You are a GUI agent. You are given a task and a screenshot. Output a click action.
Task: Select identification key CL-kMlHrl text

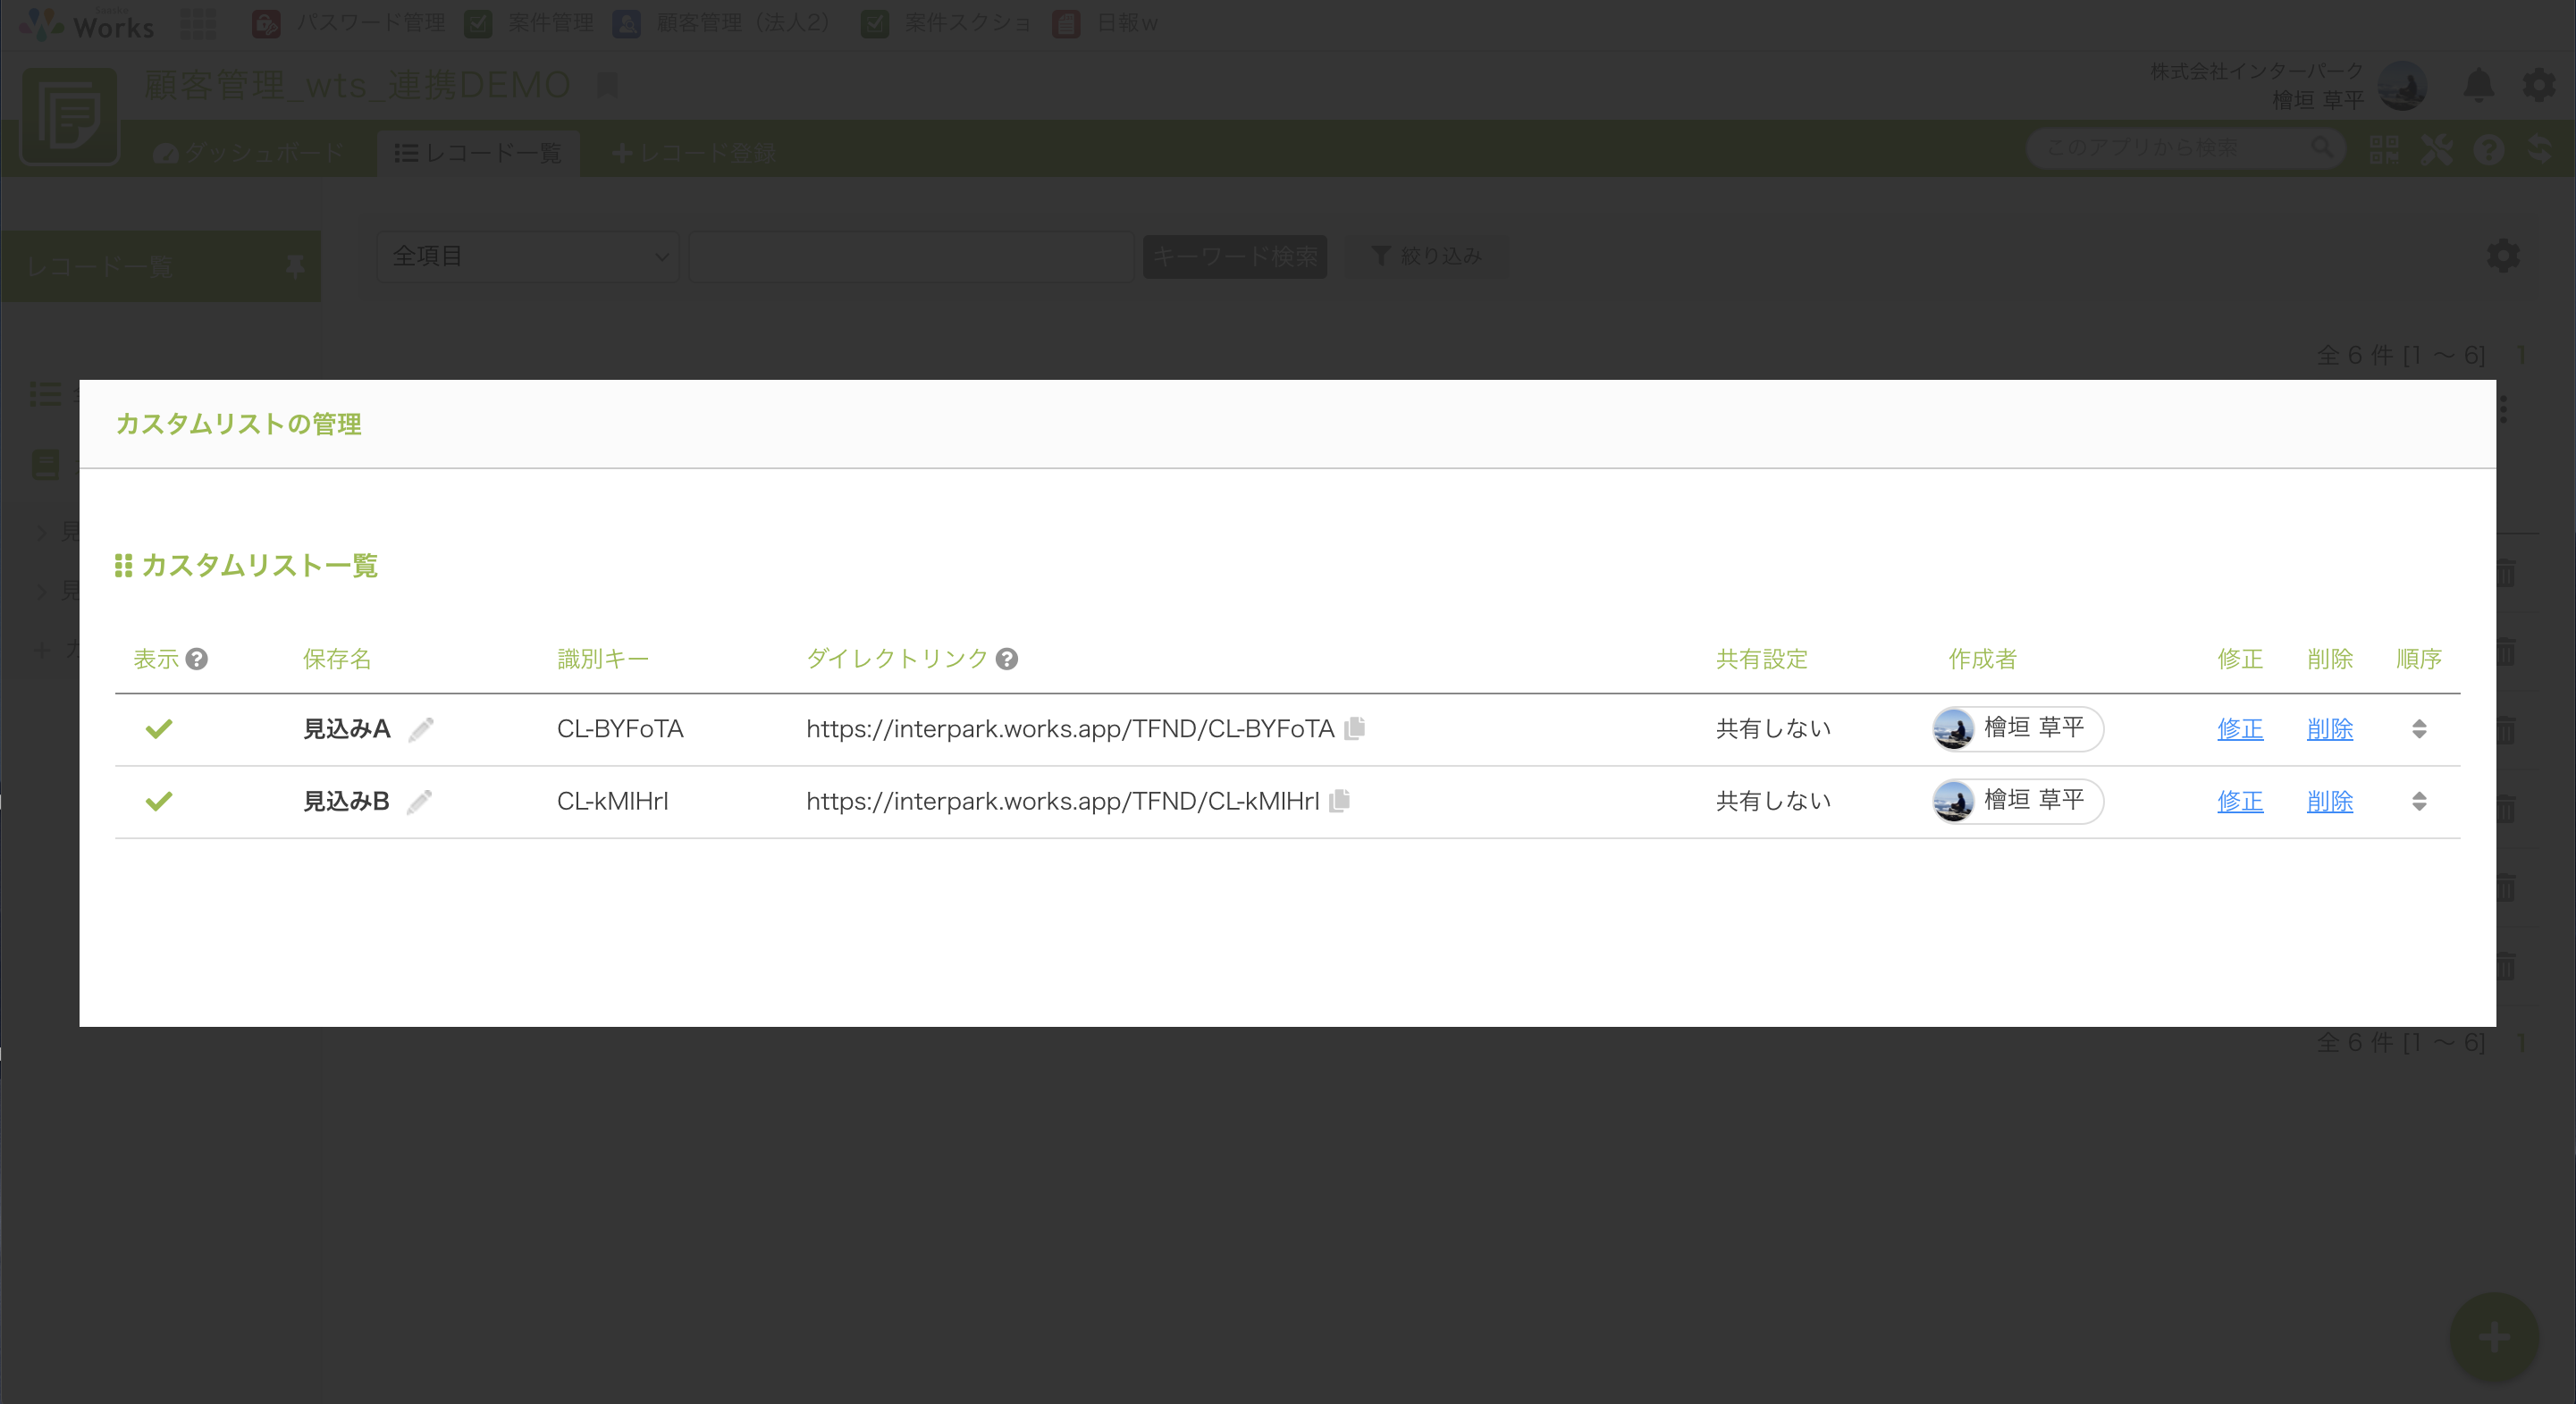tap(613, 801)
